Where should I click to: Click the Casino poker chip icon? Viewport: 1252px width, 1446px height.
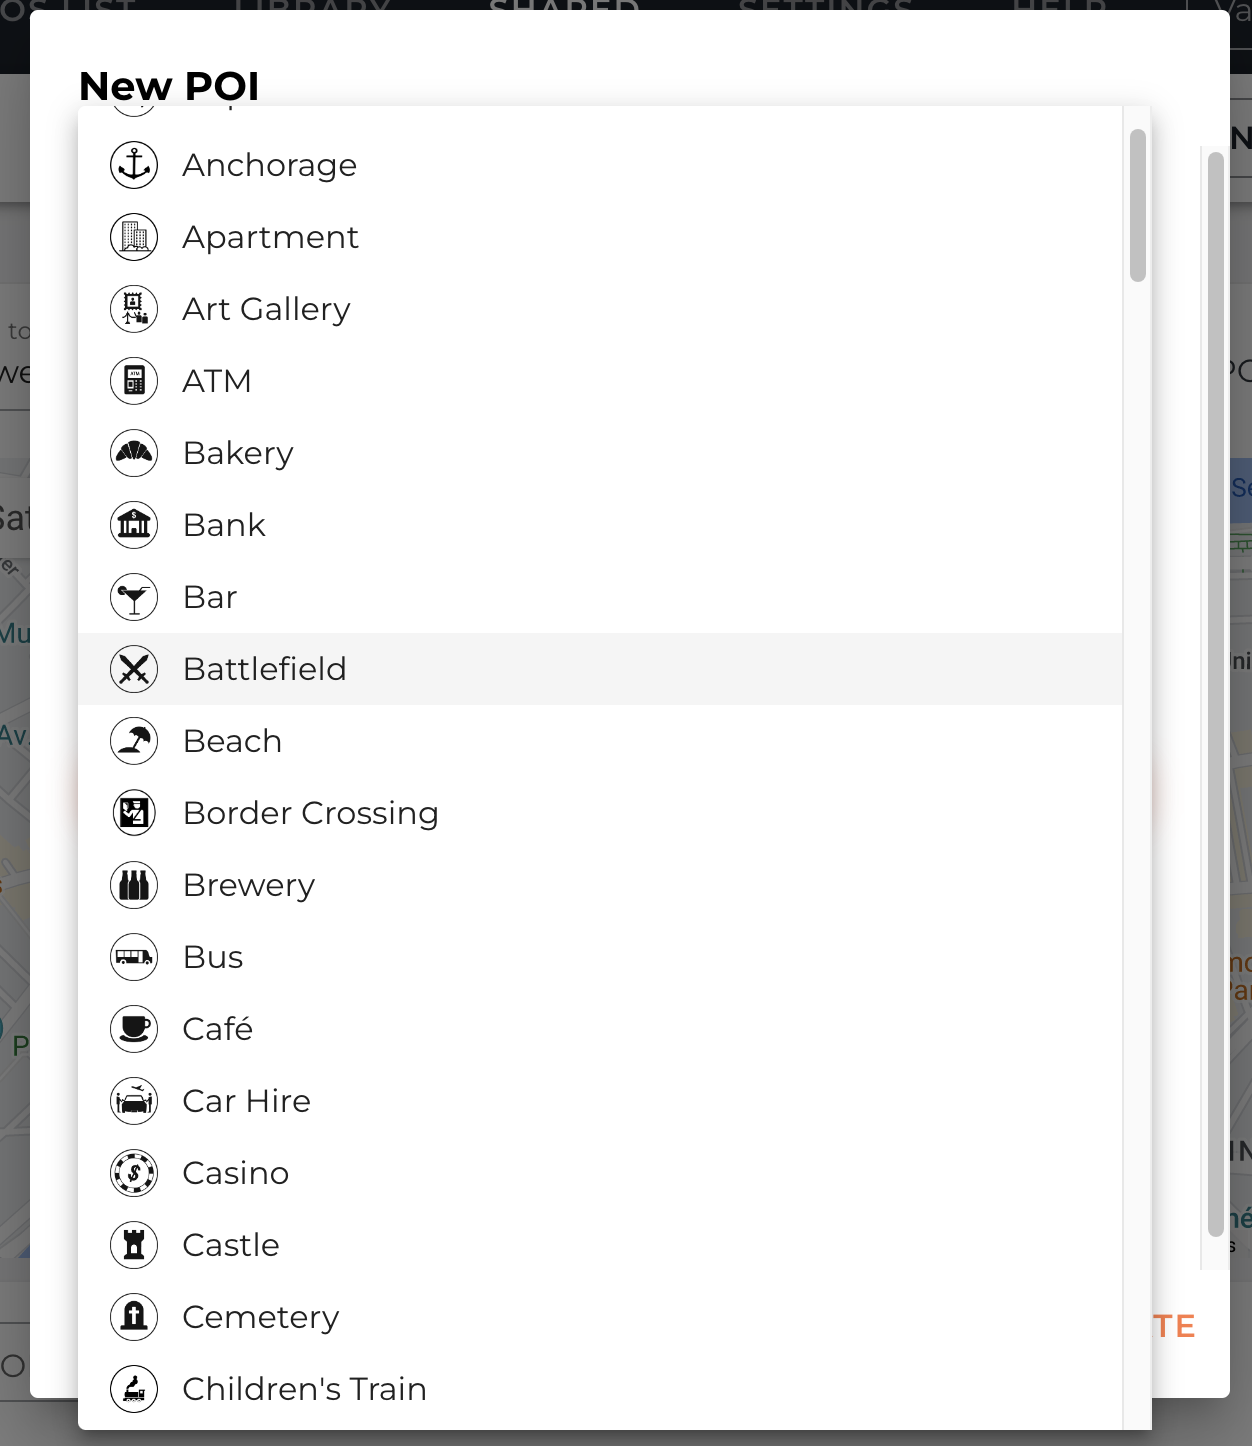pyautogui.click(x=134, y=1173)
